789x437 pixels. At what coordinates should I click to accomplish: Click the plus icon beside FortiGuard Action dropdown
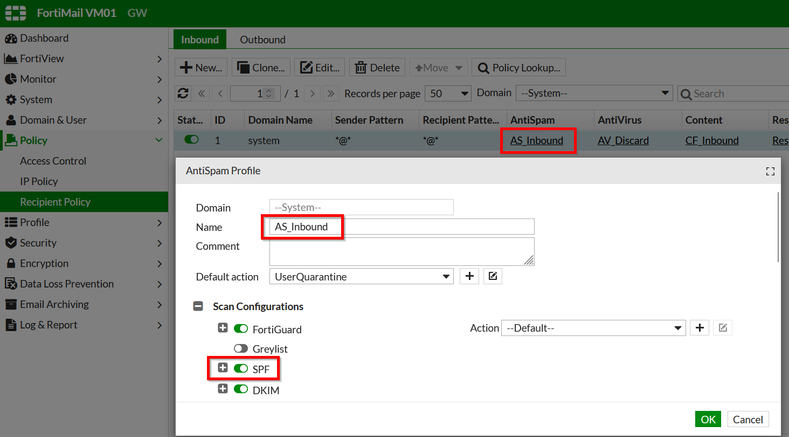point(700,328)
